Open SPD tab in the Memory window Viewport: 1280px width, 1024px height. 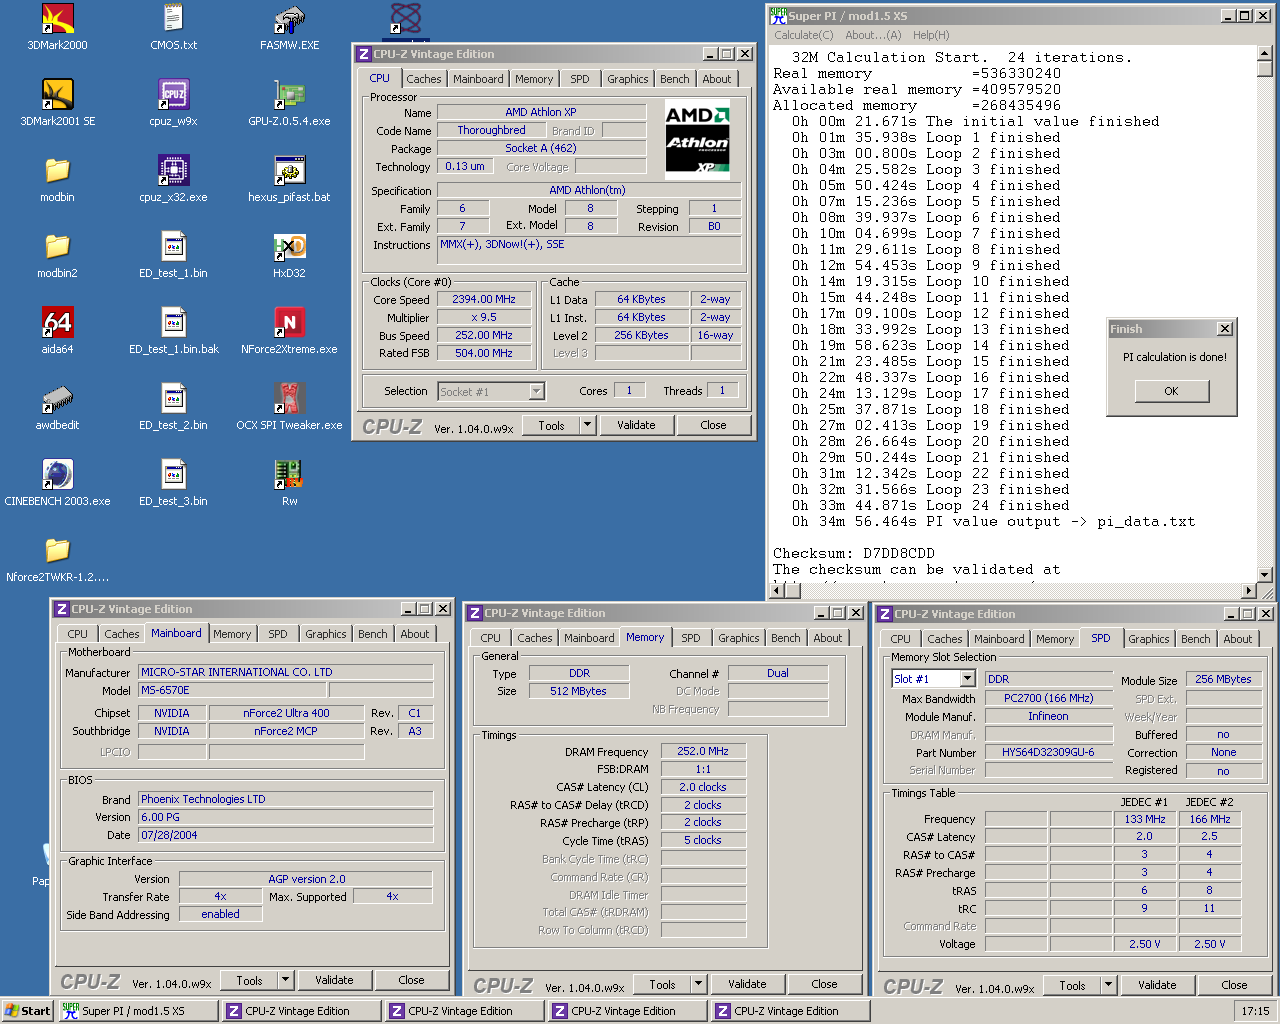point(691,638)
